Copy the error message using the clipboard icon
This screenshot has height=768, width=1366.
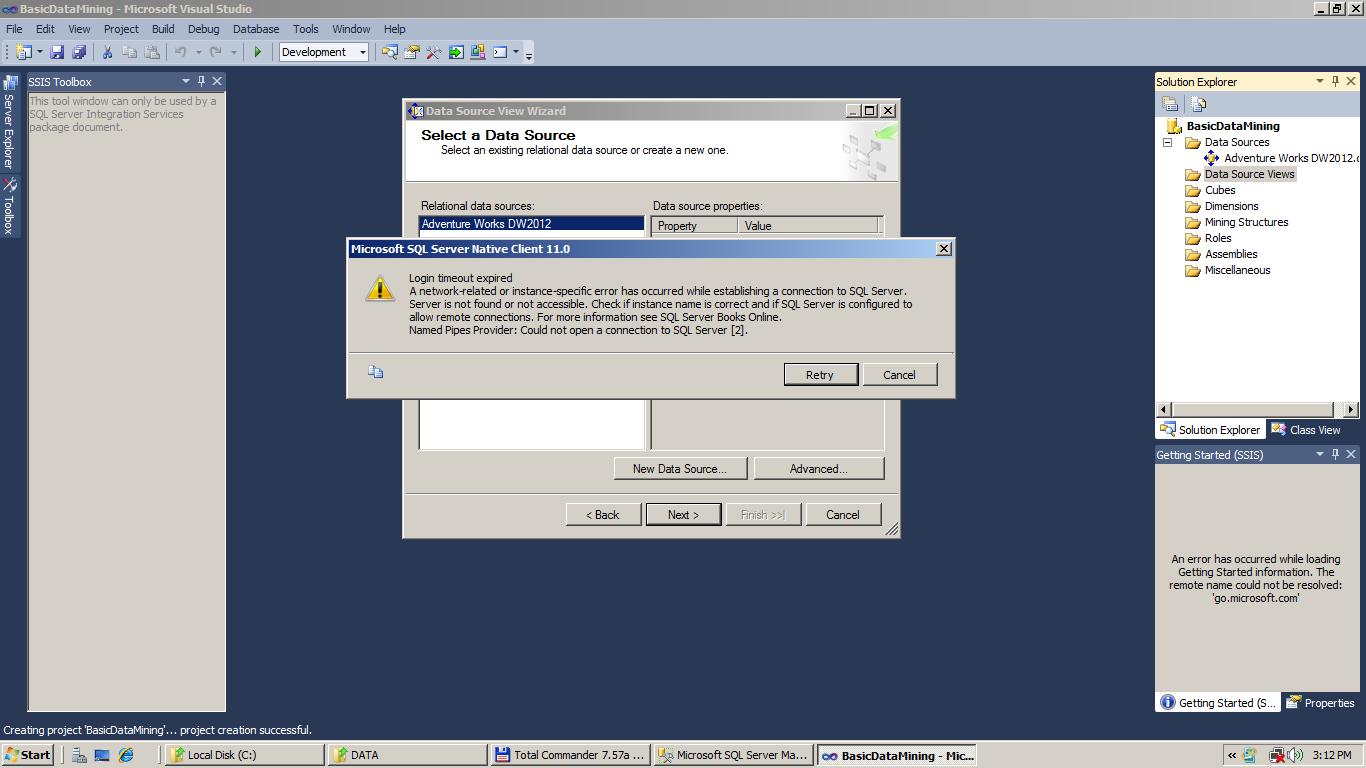tap(376, 370)
